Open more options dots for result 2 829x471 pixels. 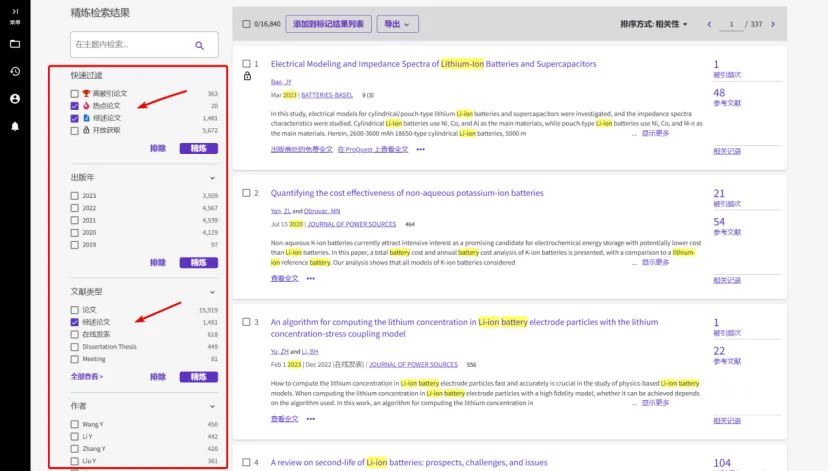(x=310, y=279)
